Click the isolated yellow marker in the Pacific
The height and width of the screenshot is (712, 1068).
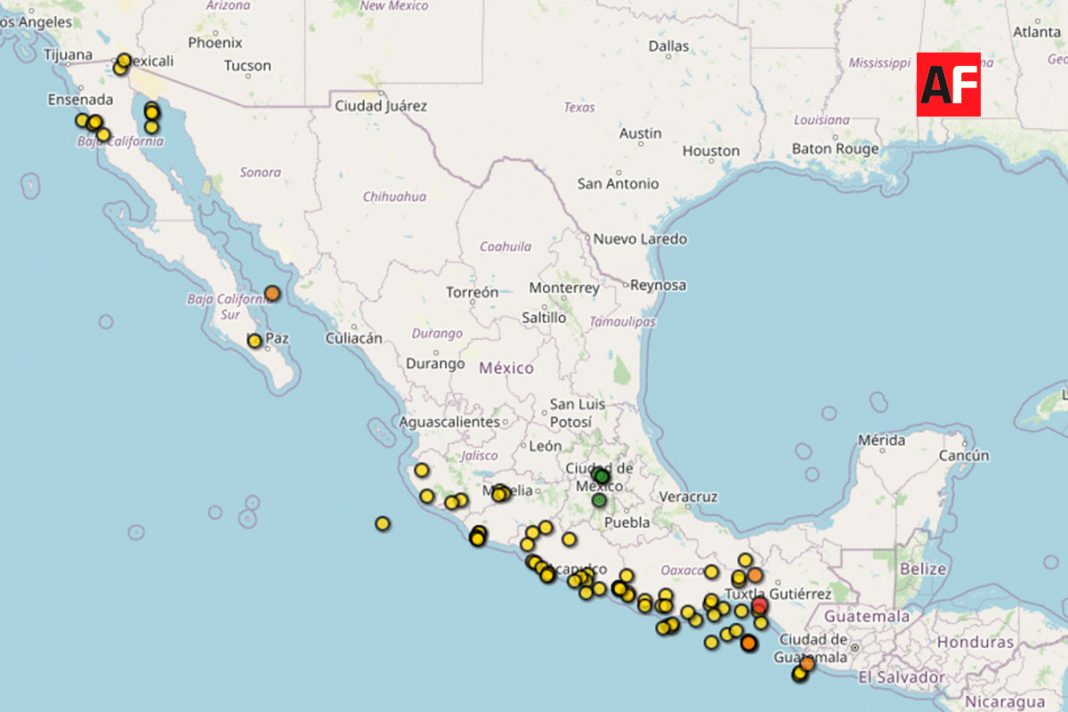pyautogui.click(x=382, y=523)
